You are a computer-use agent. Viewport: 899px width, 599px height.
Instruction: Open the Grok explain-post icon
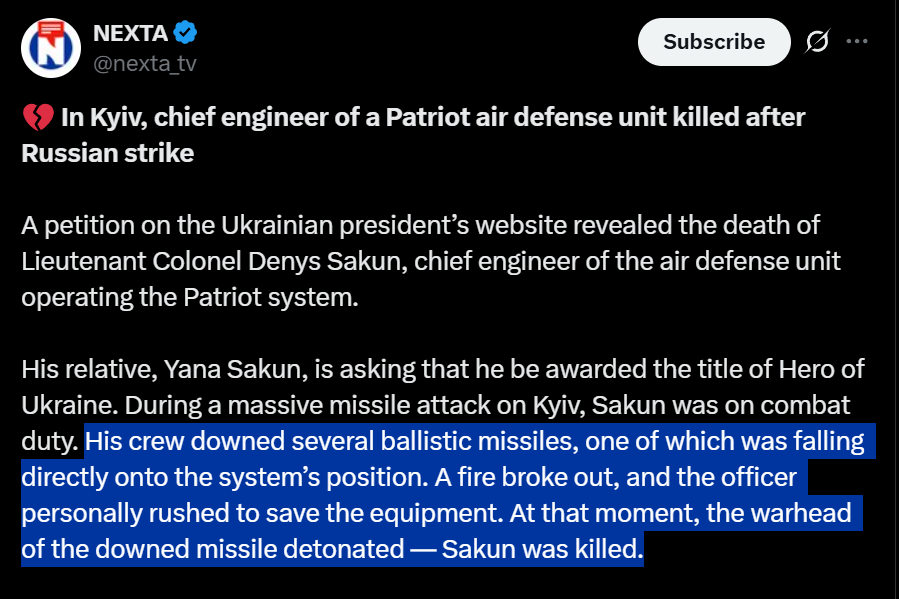point(817,41)
